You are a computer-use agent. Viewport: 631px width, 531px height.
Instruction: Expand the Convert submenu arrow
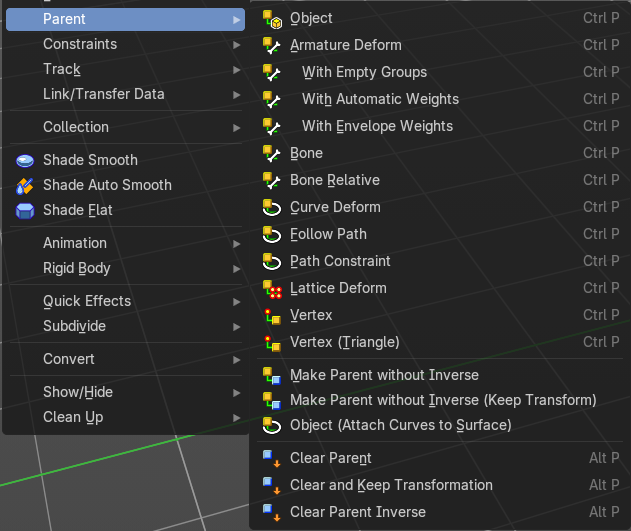[x=237, y=360]
